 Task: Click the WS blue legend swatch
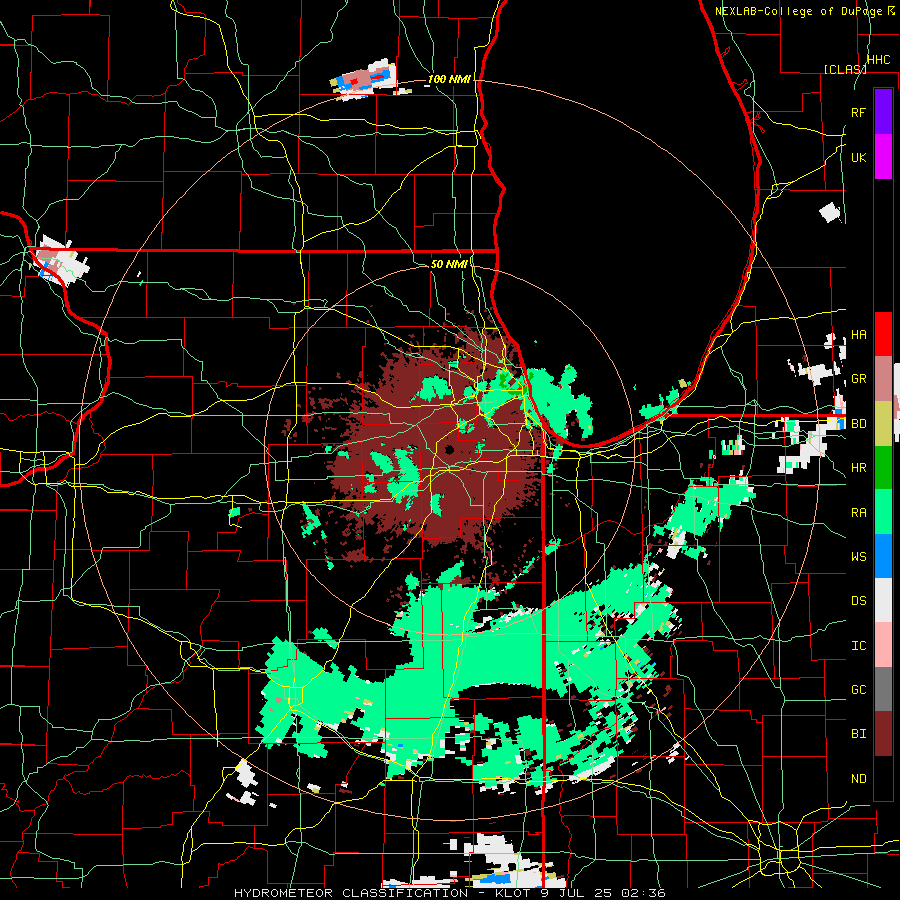883,556
